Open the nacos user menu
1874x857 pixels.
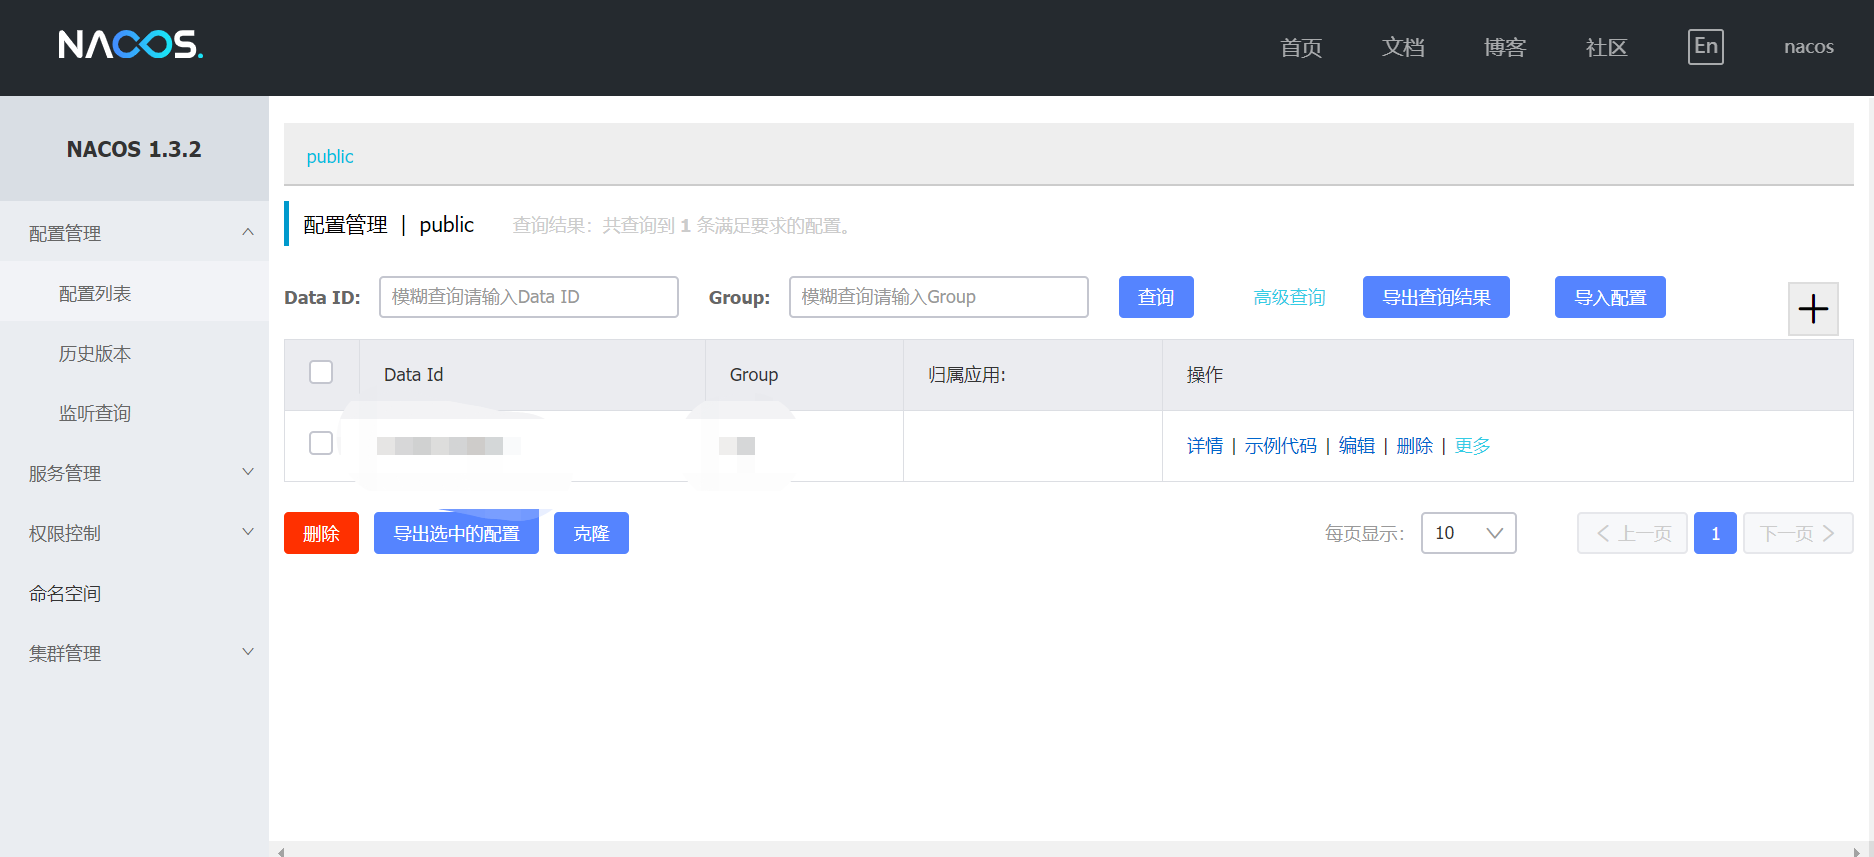pos(1808,47)
